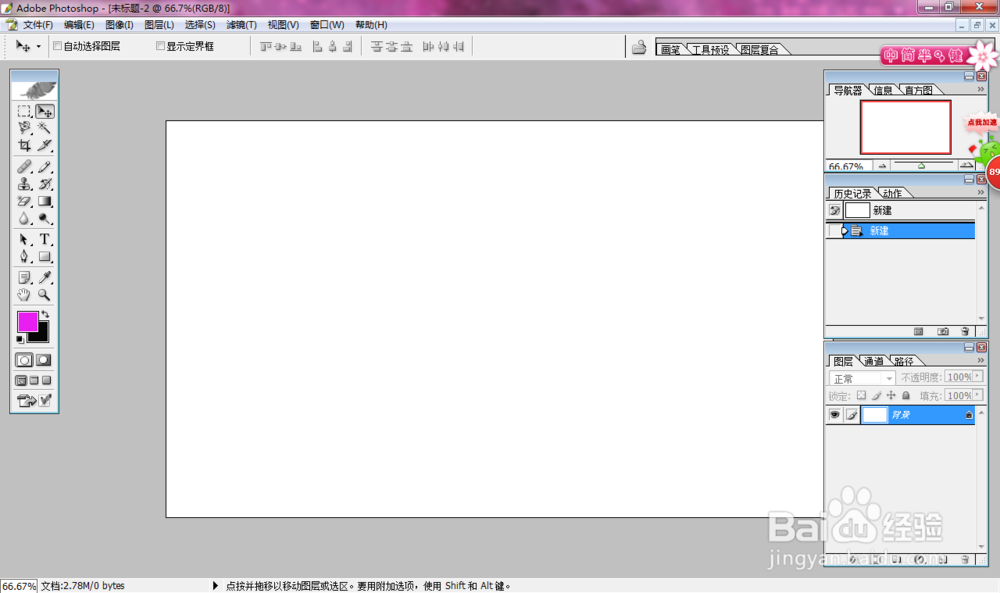The width and height of the screenshot is (1000, 593).
Task: Switch to 动作 tab
Action: coord(892,193)
